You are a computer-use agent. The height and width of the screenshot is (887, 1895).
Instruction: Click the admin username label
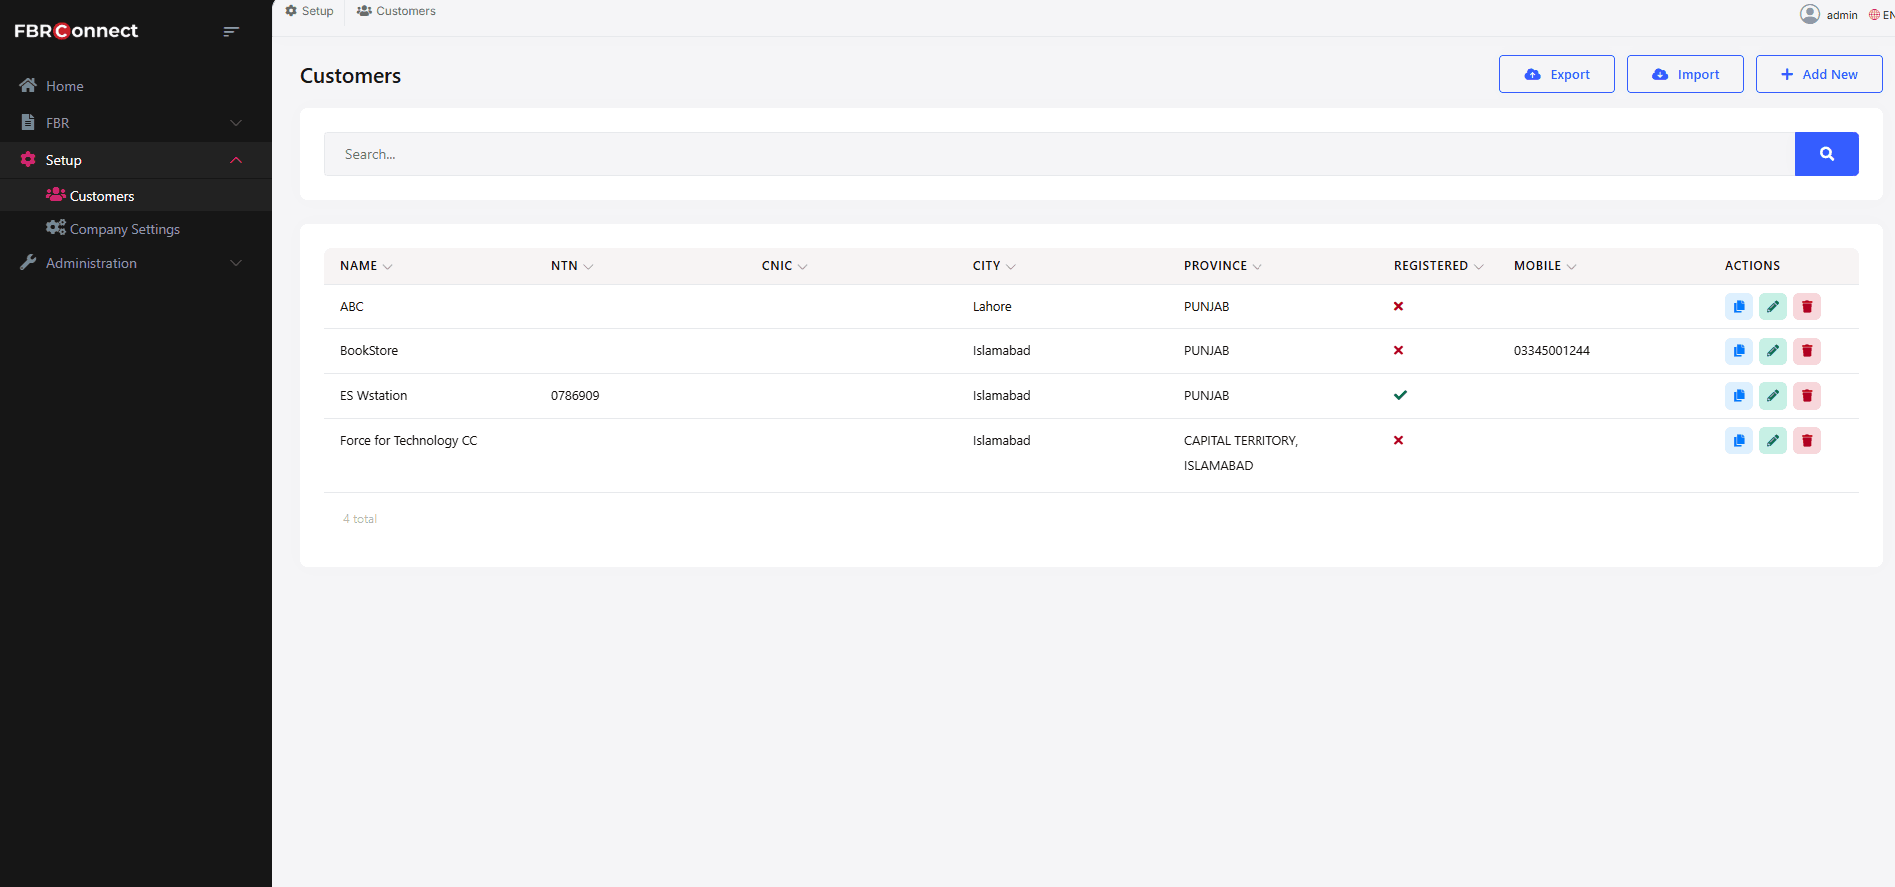[x=1842, y=15]
